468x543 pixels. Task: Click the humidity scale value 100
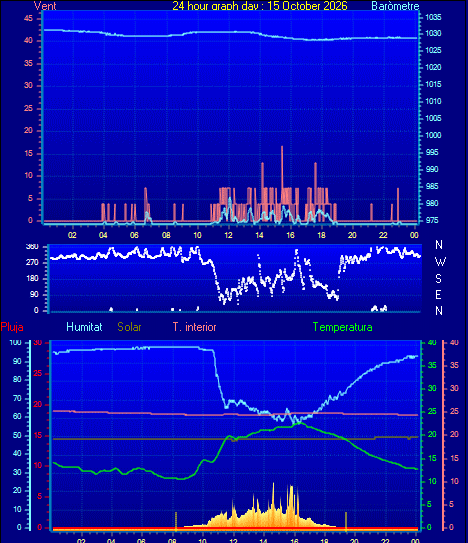[x=16, y=342]
